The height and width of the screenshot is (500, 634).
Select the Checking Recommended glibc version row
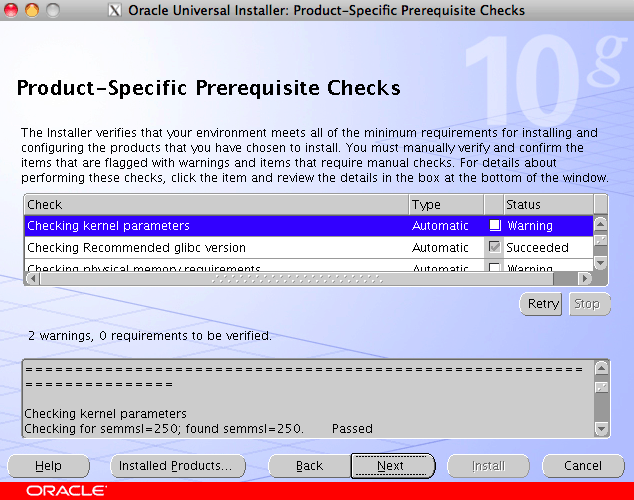[215, 247]
